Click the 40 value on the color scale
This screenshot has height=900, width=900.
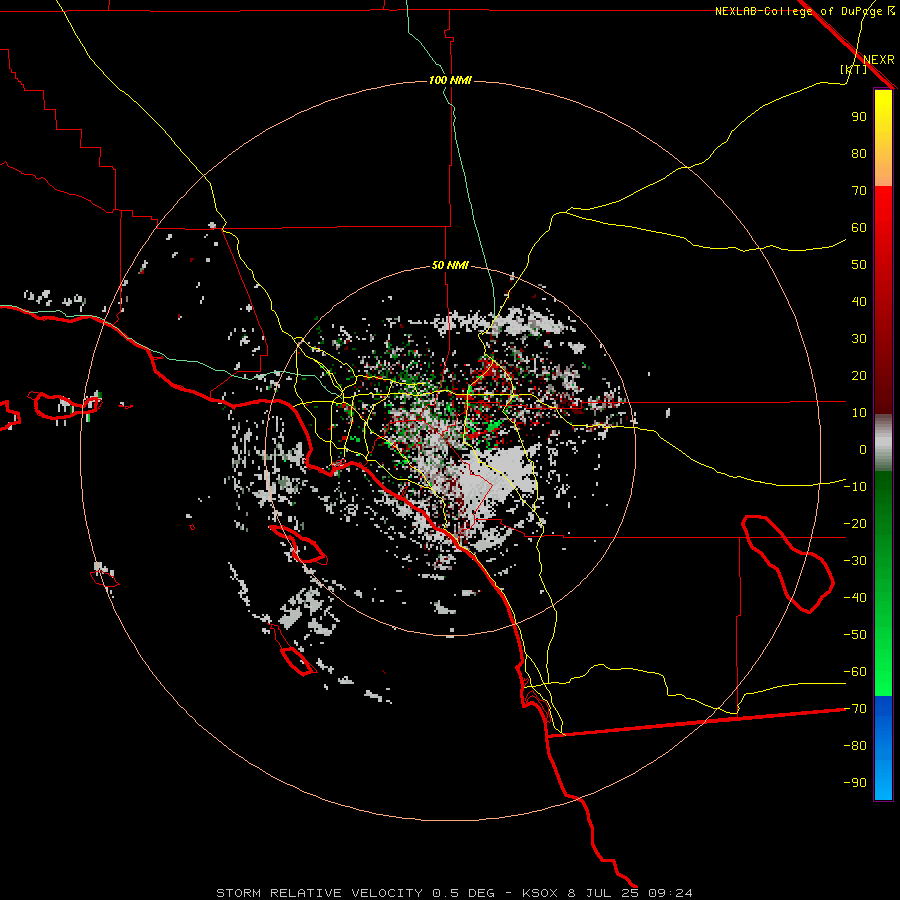point(859,301)
